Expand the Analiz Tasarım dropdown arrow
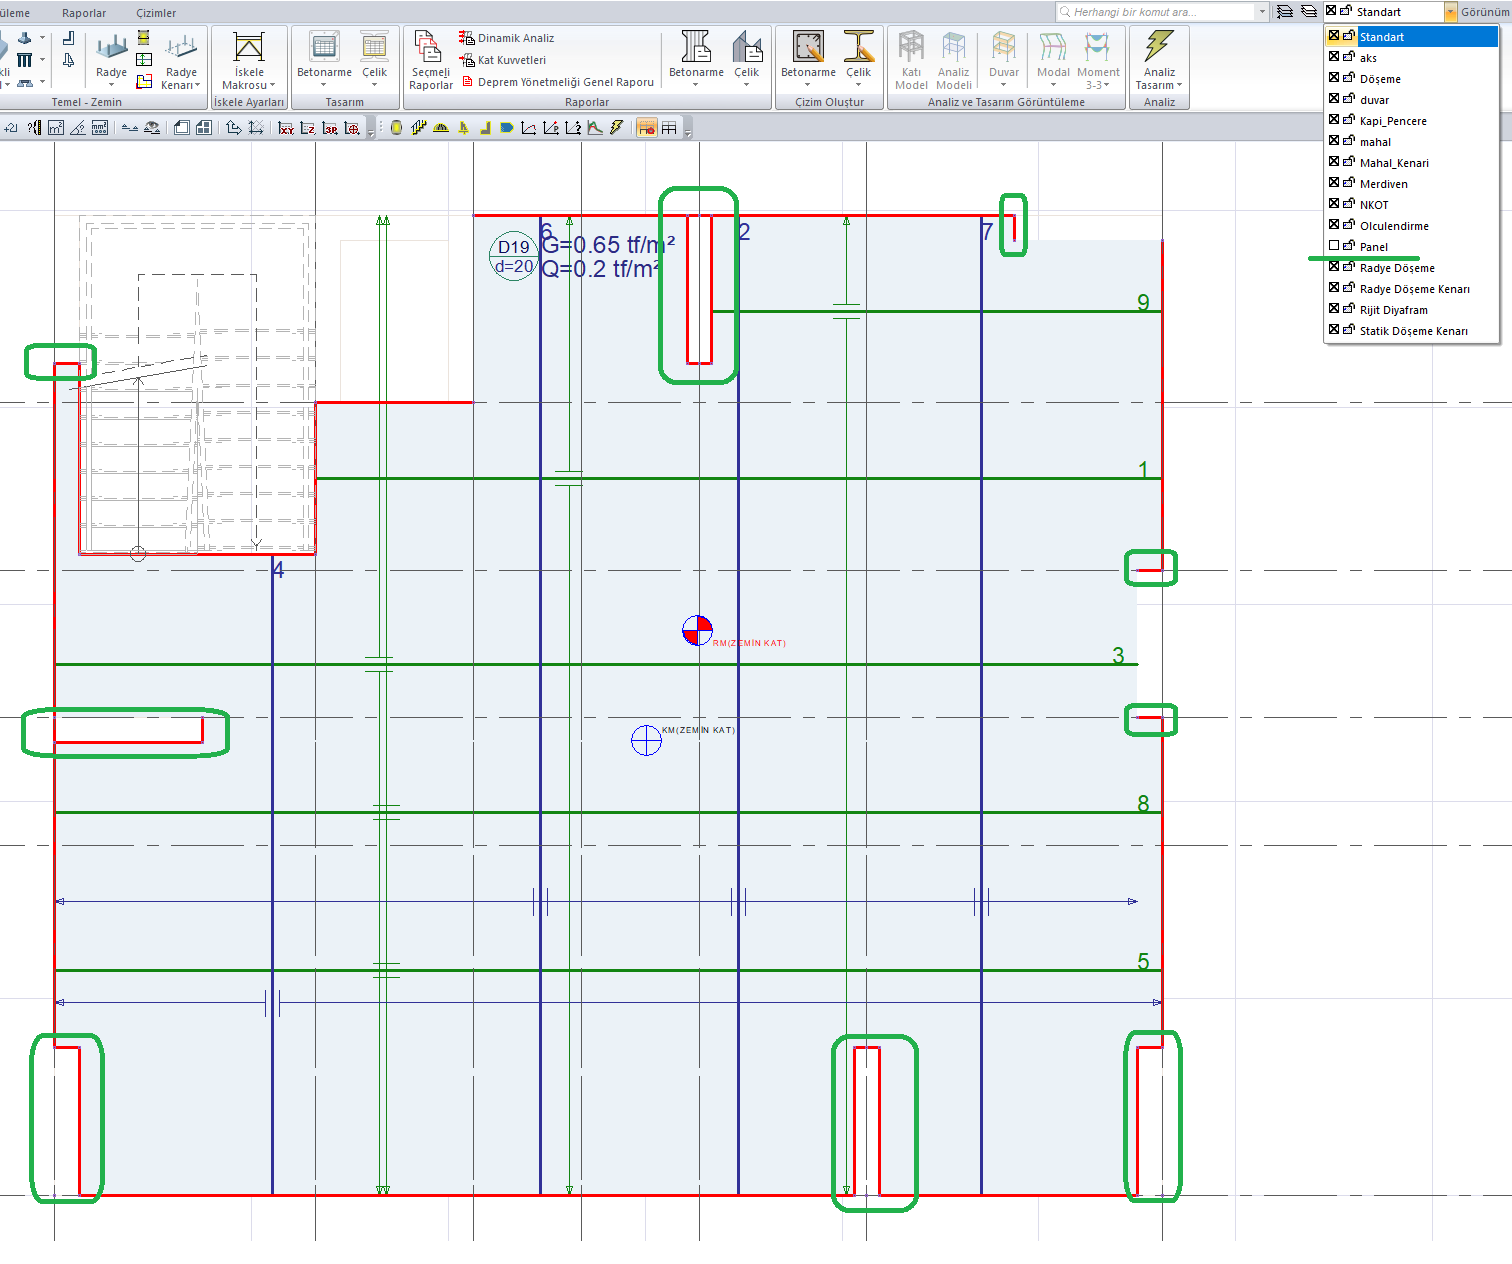Image resolution: width=1512 pixels, height=1264 pixels. click(x=1180, y=86)
